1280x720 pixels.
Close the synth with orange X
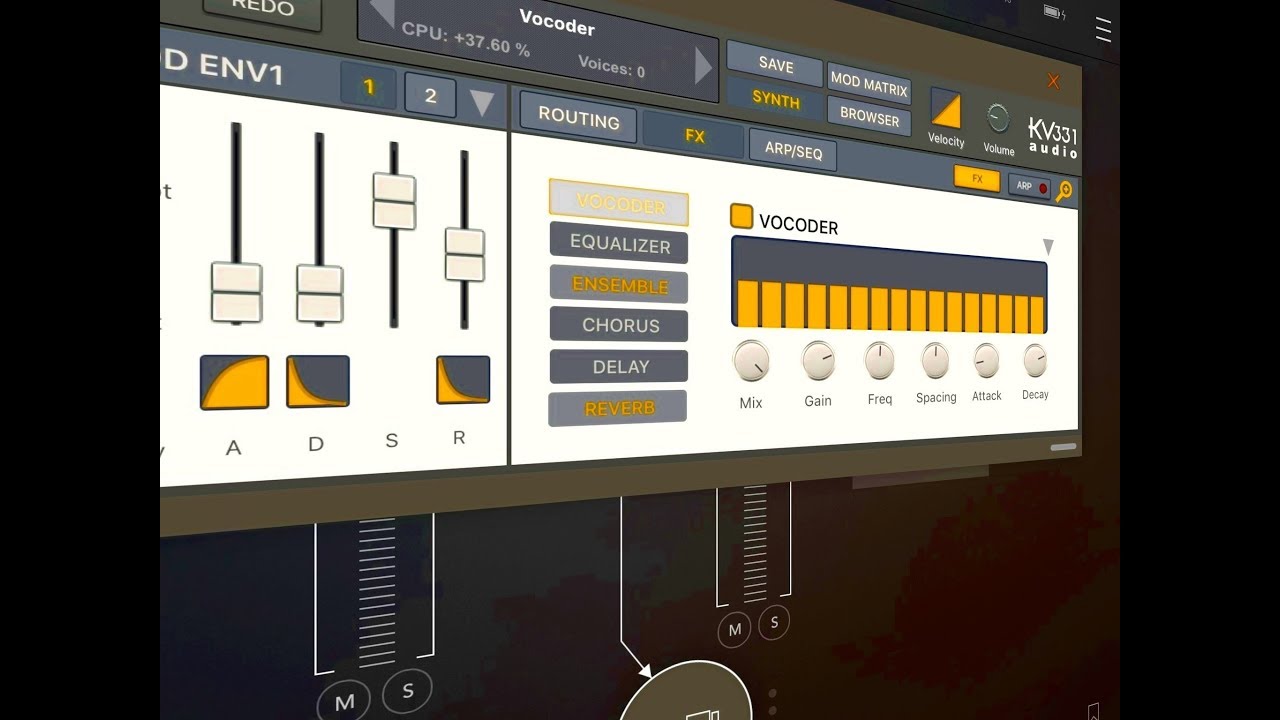coord(1053,81)
